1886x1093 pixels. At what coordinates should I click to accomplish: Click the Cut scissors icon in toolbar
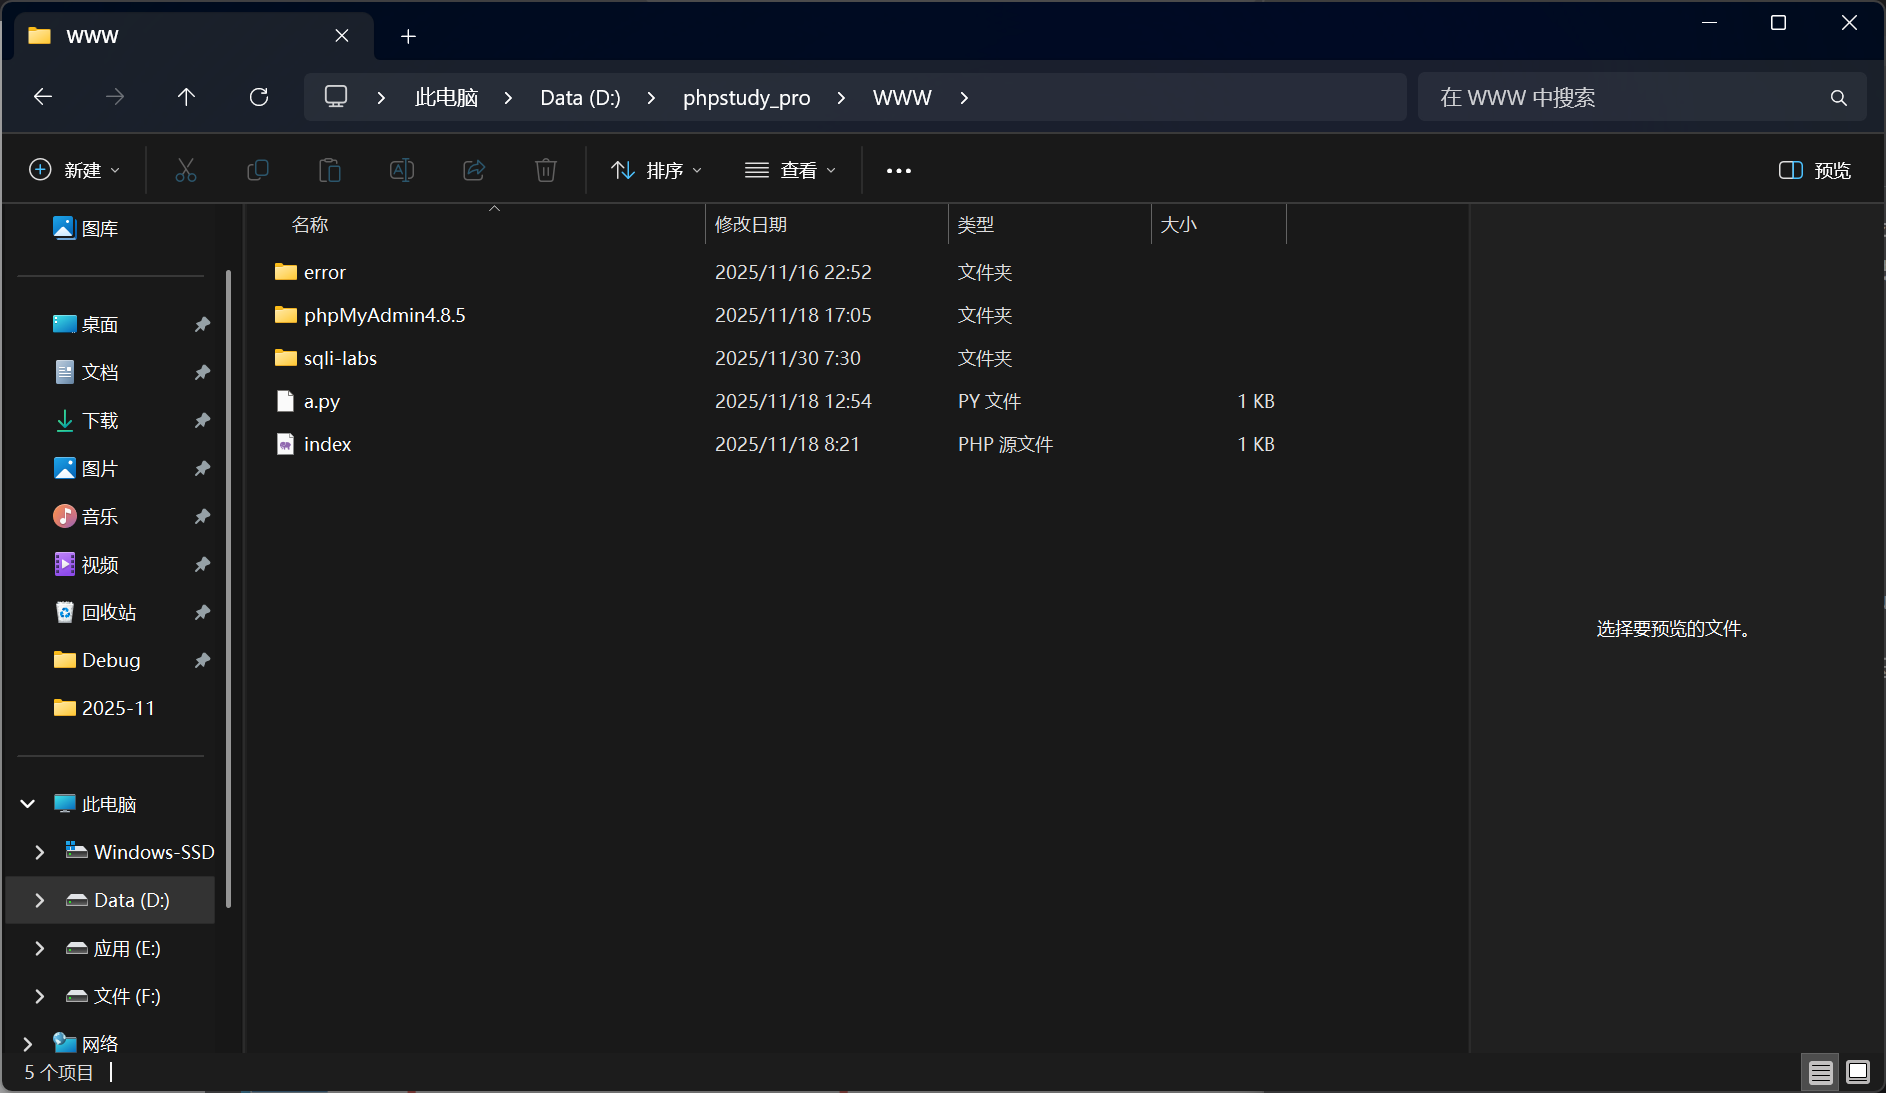(x=186, y=170)
